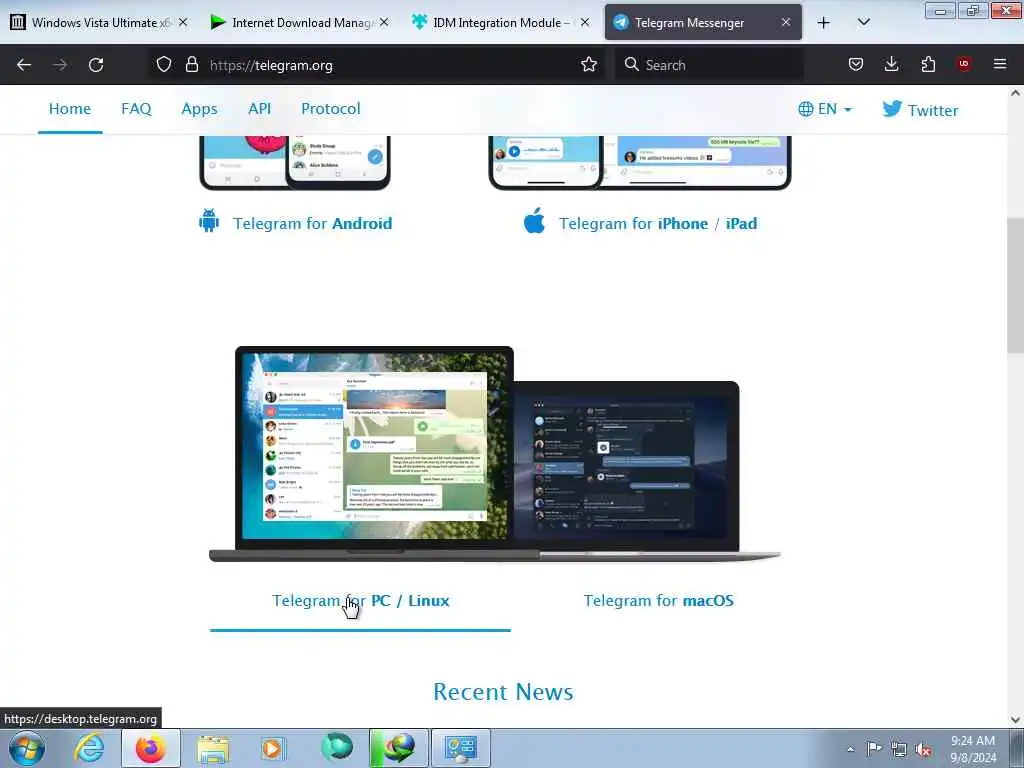Open Windows Media Player taskbar icon
The height and width of the screenshot is (768, 1024).
tap(272, 749)
